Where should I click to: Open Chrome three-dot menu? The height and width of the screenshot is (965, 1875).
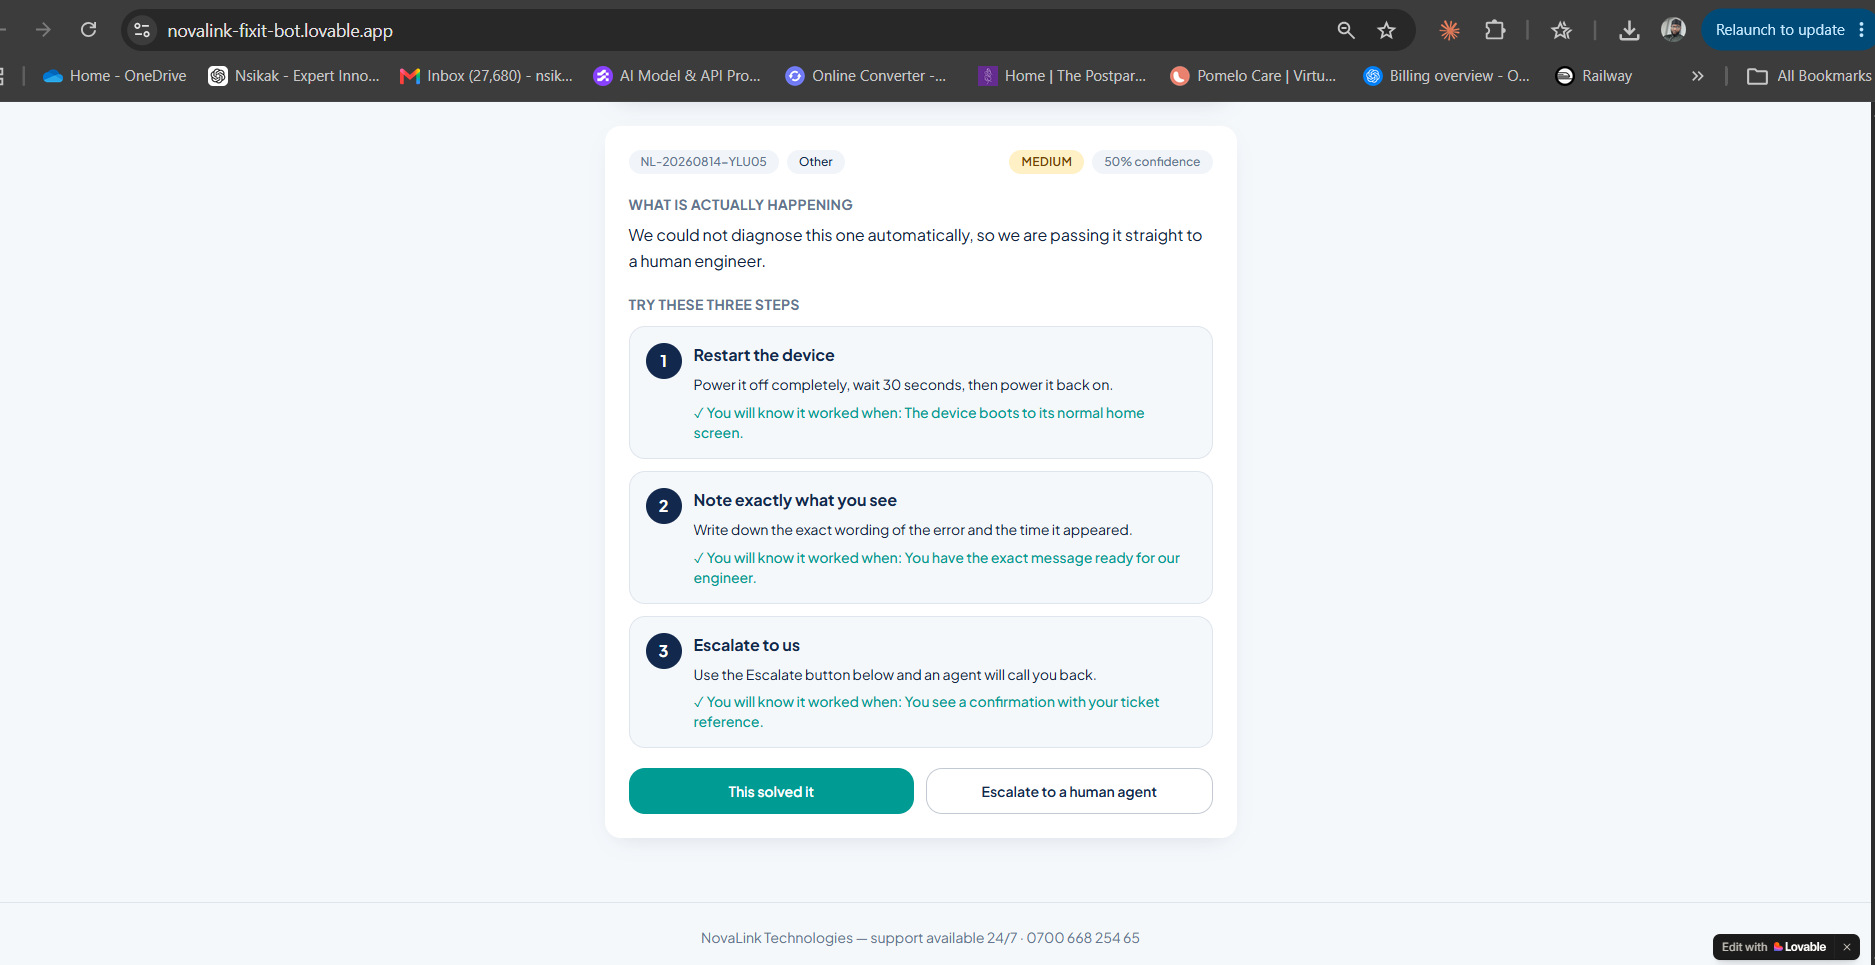[1861, 30]
